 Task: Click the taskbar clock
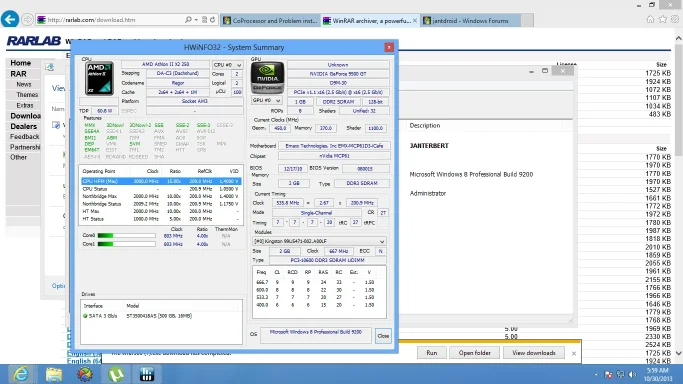point(658,374)
